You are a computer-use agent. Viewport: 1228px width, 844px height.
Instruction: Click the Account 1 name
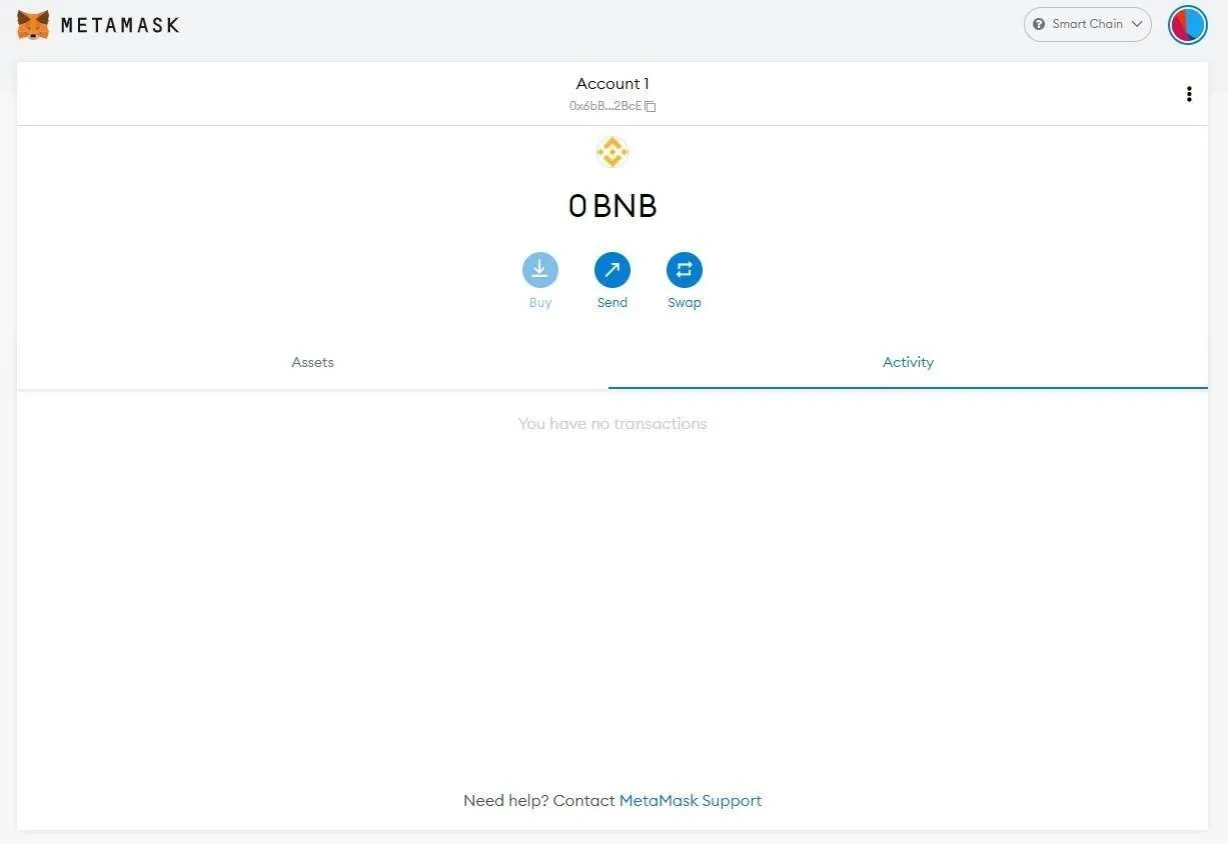coord(612,84)
